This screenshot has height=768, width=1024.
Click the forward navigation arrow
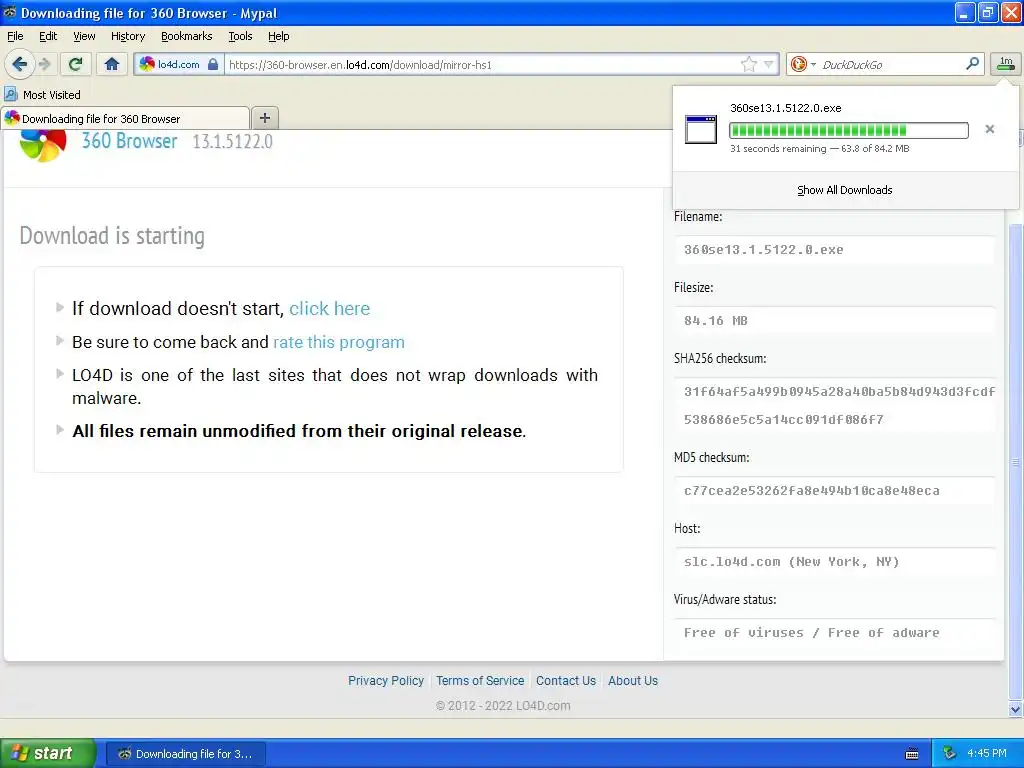point(44,64)
